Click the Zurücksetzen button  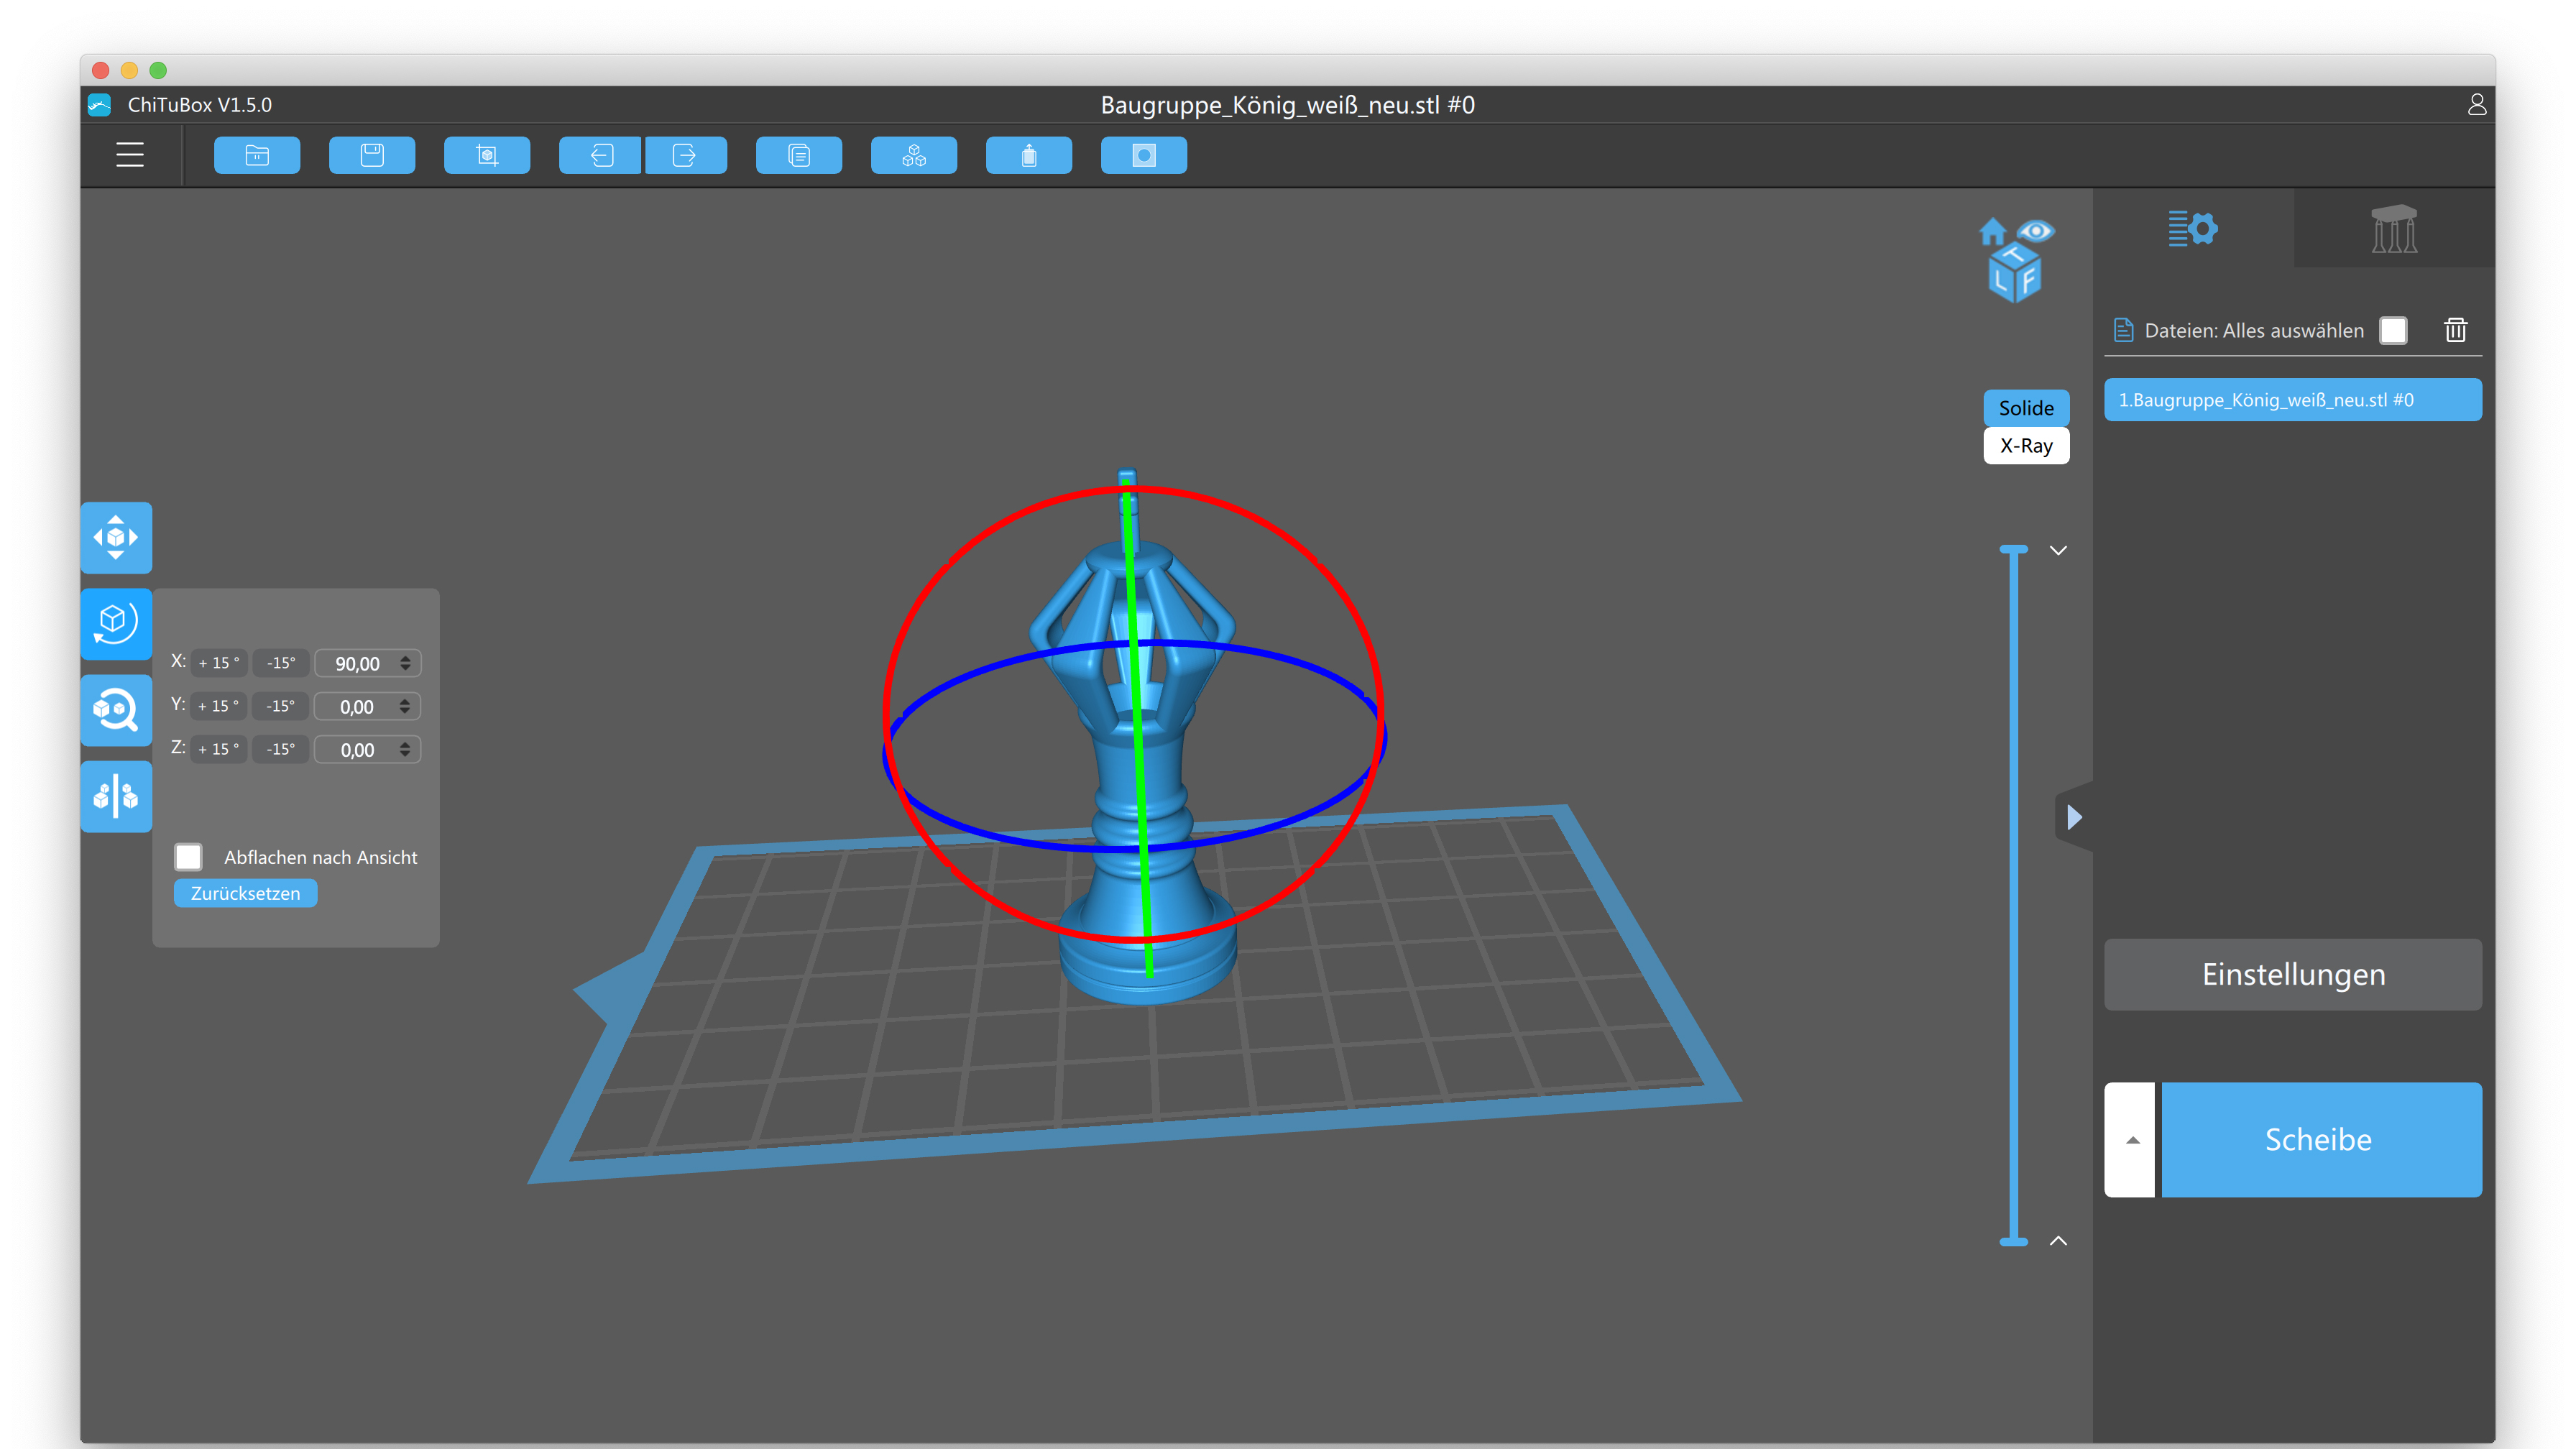tap(245, 893)
